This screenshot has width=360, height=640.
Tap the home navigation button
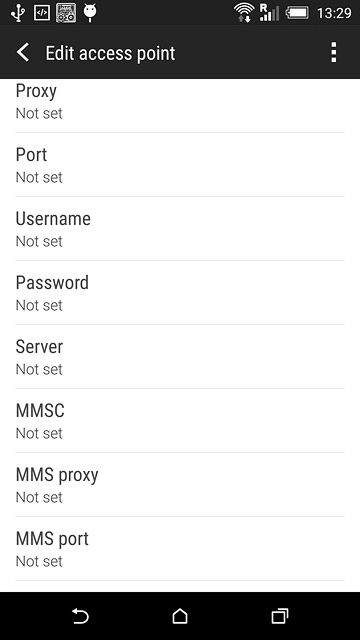(x=180, y=616)
